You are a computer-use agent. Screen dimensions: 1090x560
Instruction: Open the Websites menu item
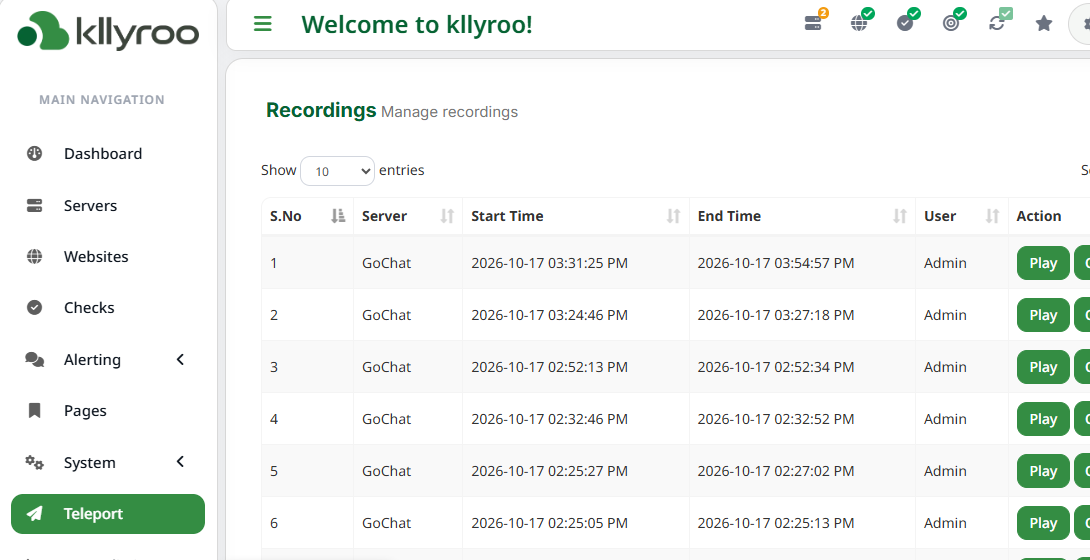pyautogui.click(x=108, y=256)
